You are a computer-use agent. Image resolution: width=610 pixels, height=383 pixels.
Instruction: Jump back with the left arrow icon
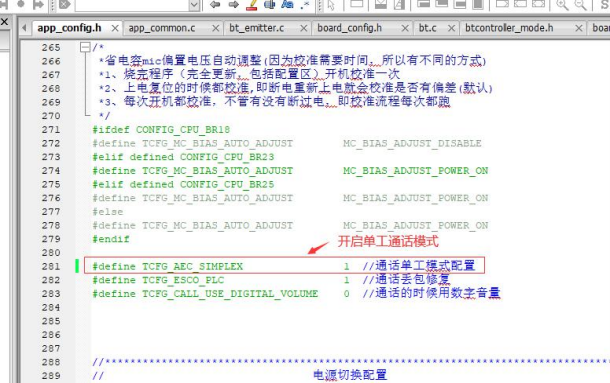pyautogui.click(x=215, y=5)
